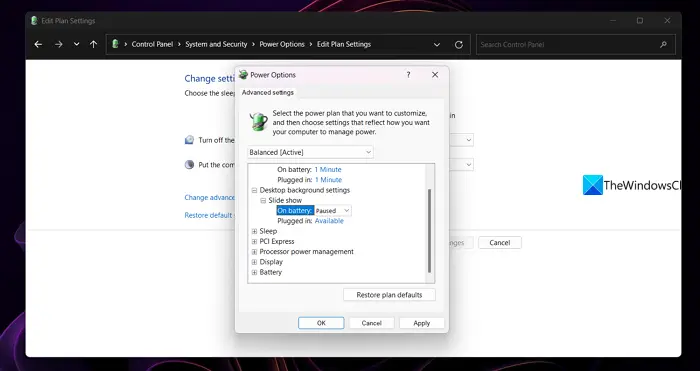Click Restore default settings link in background window
The width and height of the screenshot is (700, 371).
click(x=210, y=215)
